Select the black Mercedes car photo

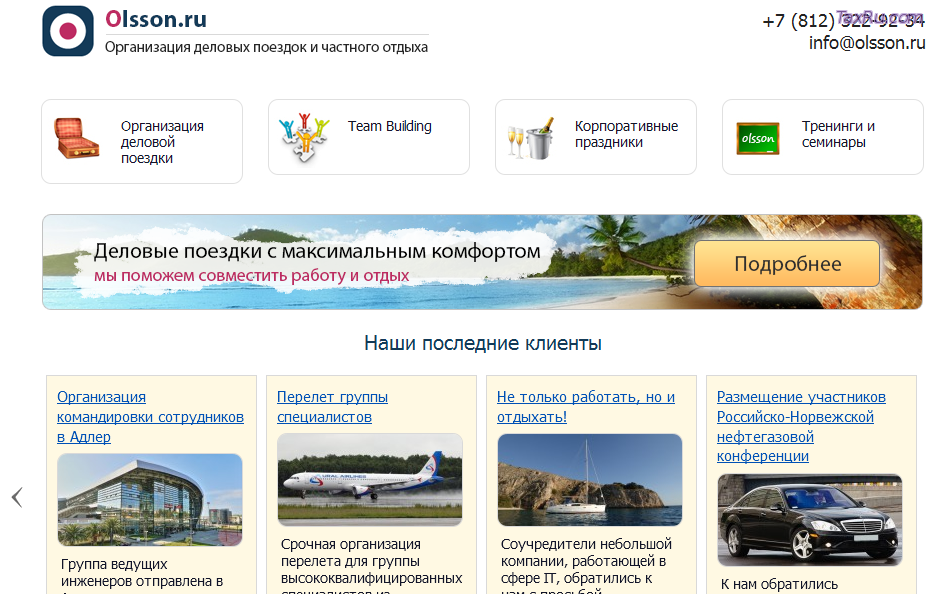click(811, 520)
